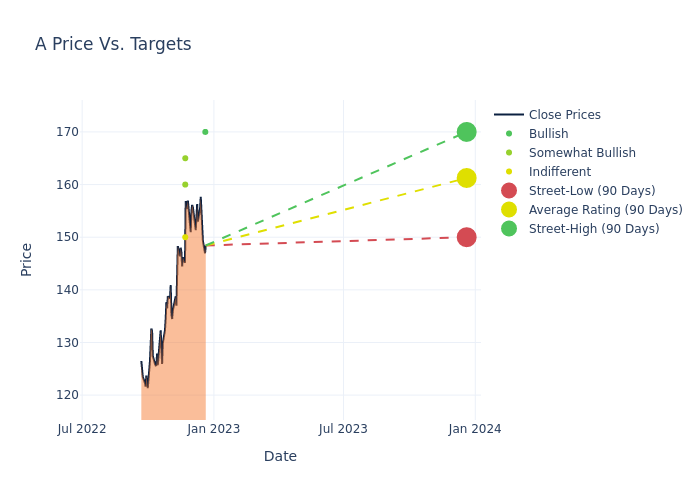The height and width of the screenshot is (500, 700).
Task: Click the Bullish dot at price 170
Action: (205, 132)
